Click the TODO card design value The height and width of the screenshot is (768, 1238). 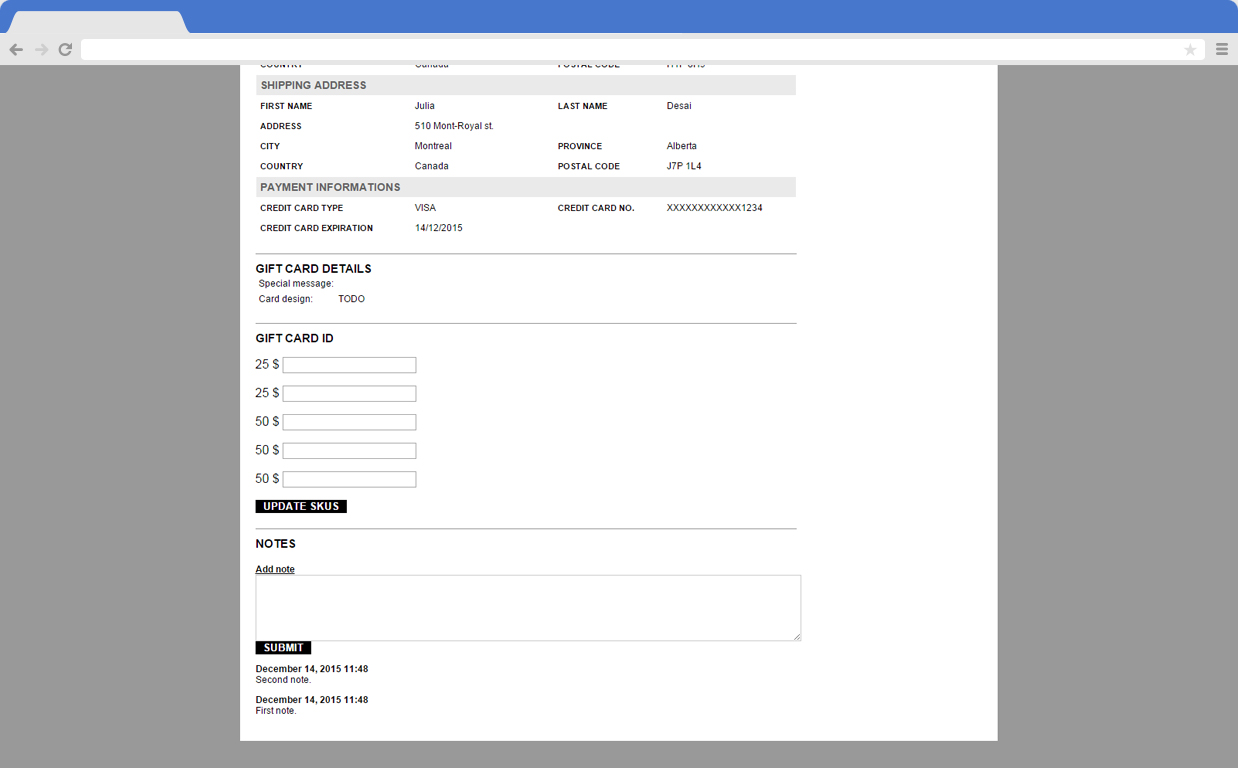point(351,298)
